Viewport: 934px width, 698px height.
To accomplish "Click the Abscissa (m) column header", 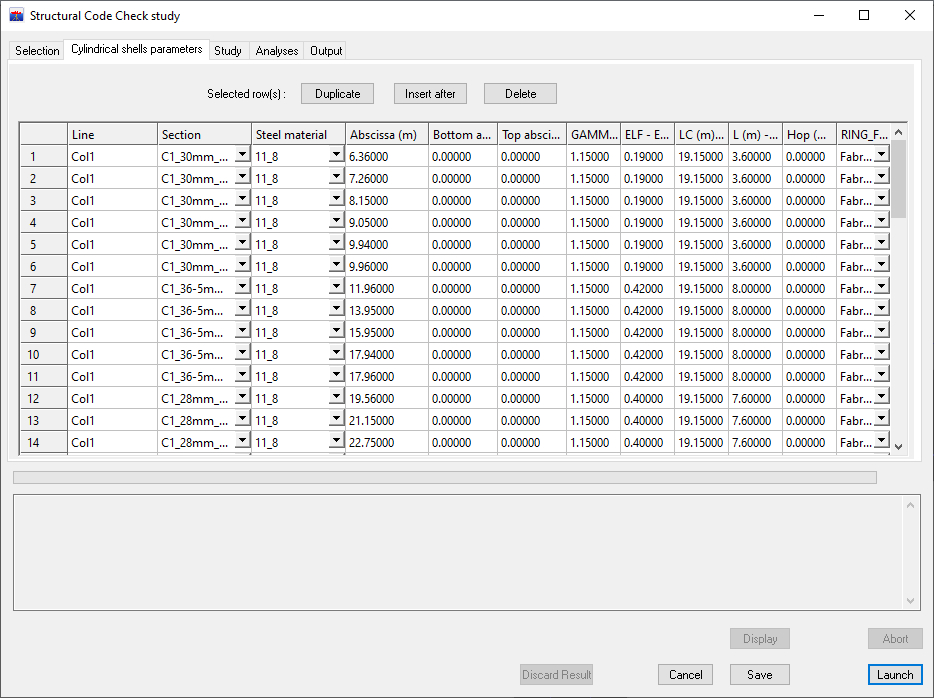I will point(386,135).
